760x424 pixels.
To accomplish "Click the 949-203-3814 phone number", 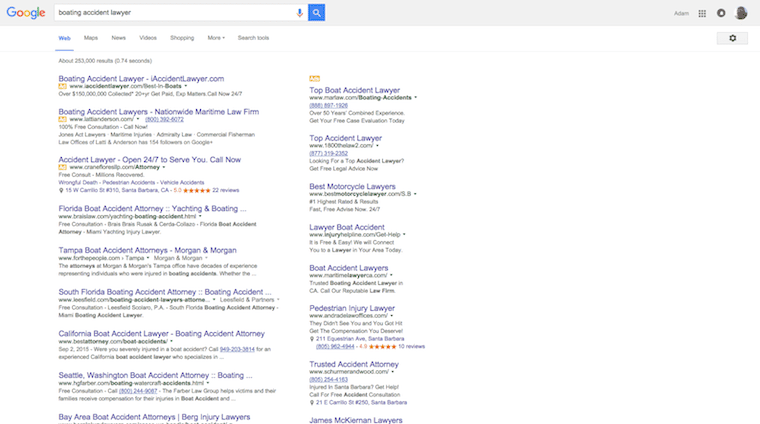I will click(237, 349).
